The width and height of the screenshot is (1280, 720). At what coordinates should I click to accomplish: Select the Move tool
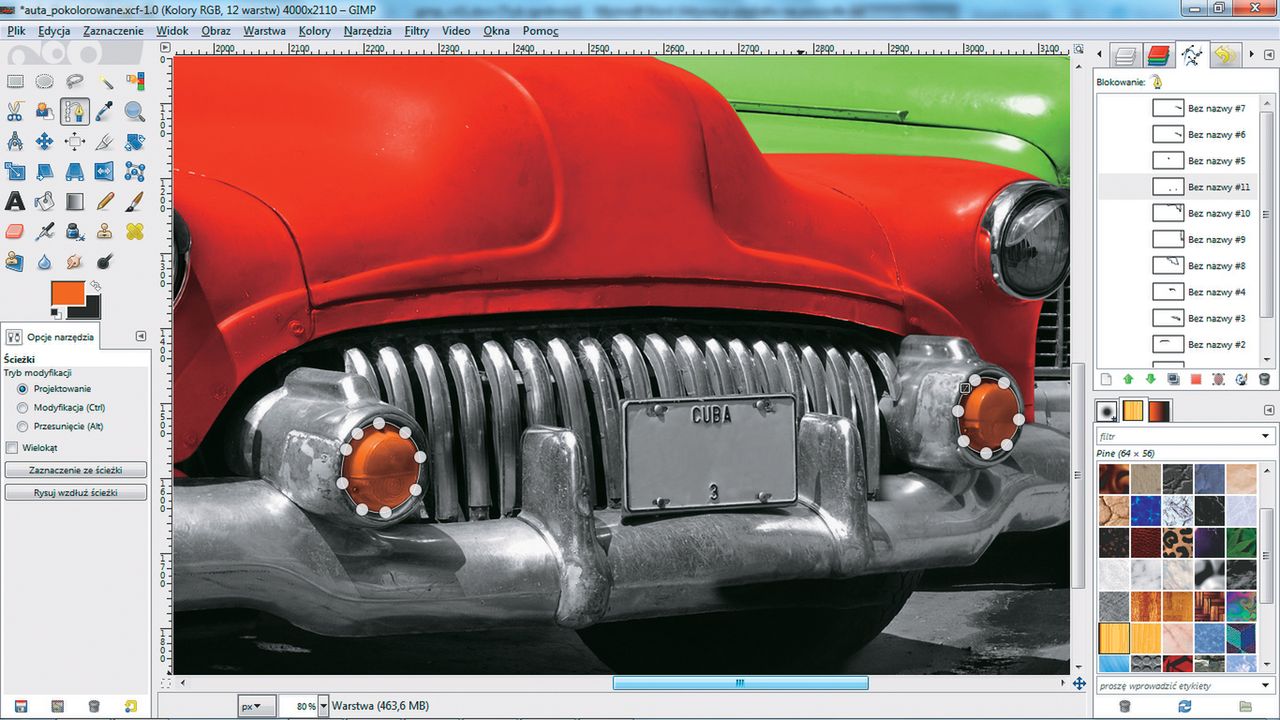point(45,142)
